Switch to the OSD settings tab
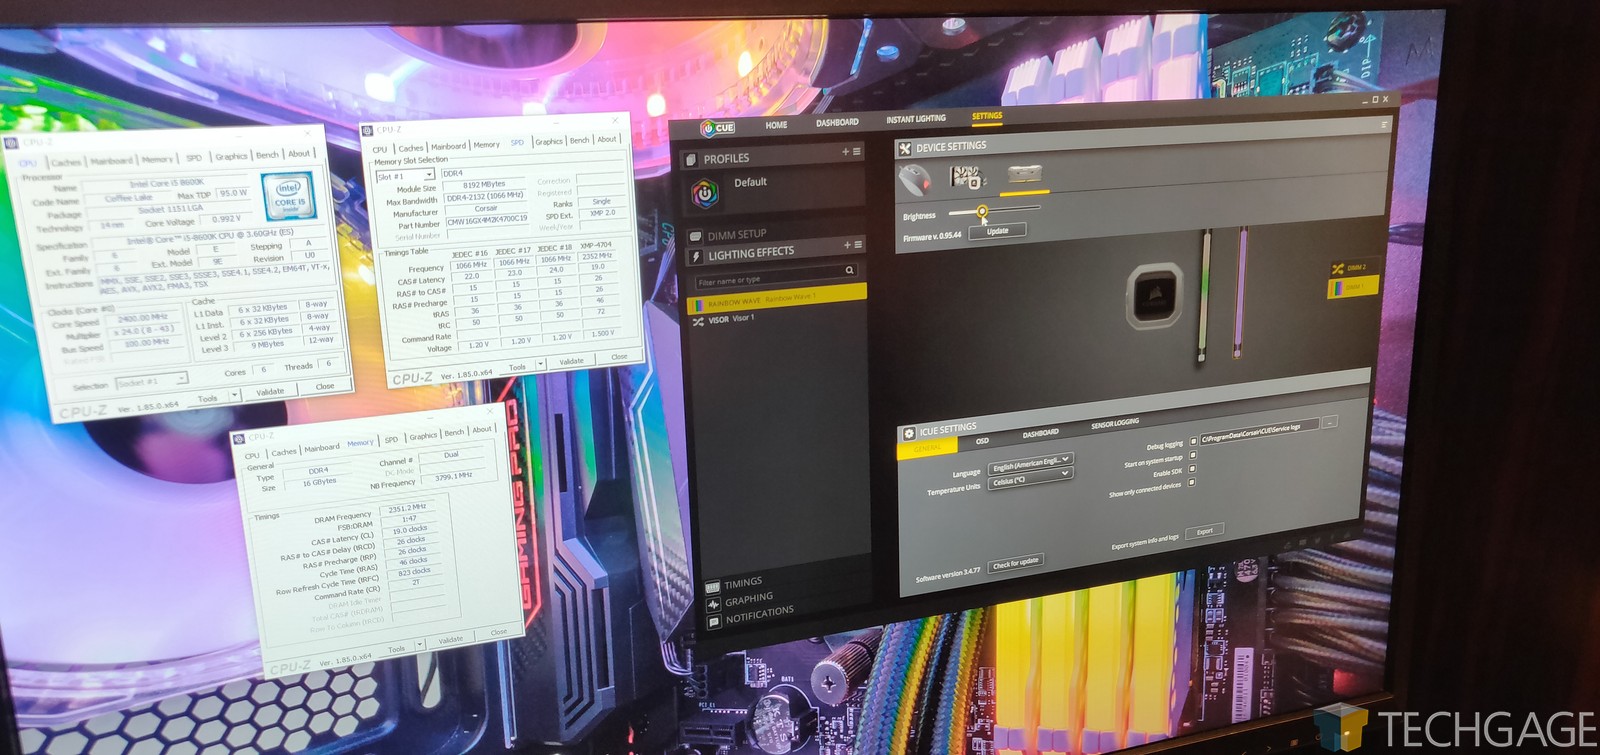 point(982,441)
